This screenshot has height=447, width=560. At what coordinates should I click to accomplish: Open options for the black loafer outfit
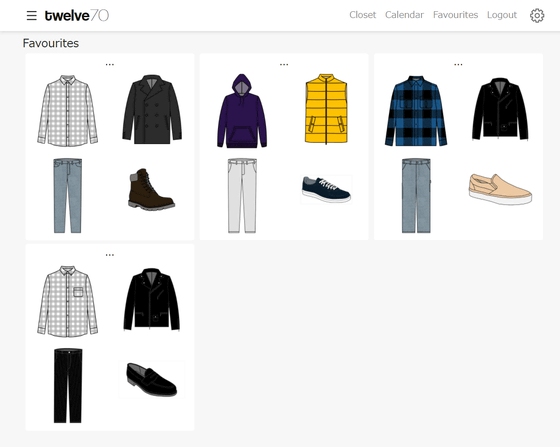tap(110, 255)
